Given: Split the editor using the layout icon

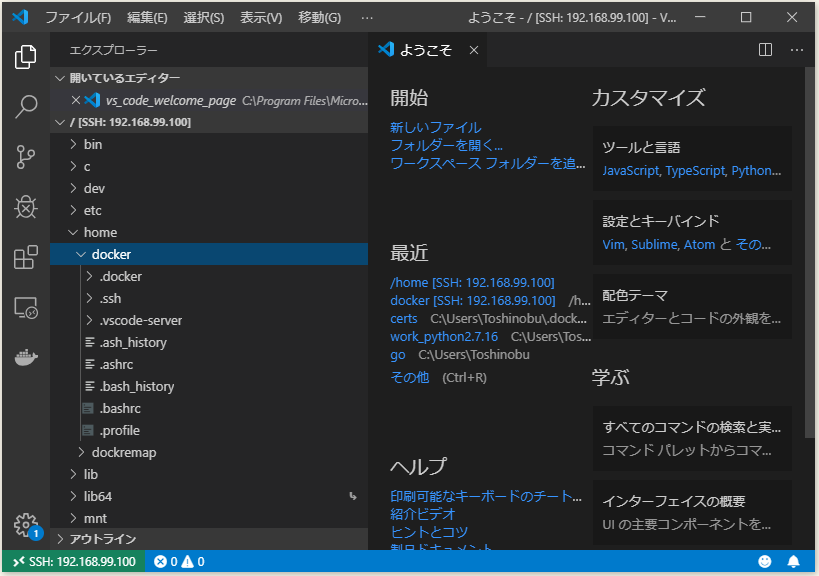Looking at the screenshot, I should [765, 49].
